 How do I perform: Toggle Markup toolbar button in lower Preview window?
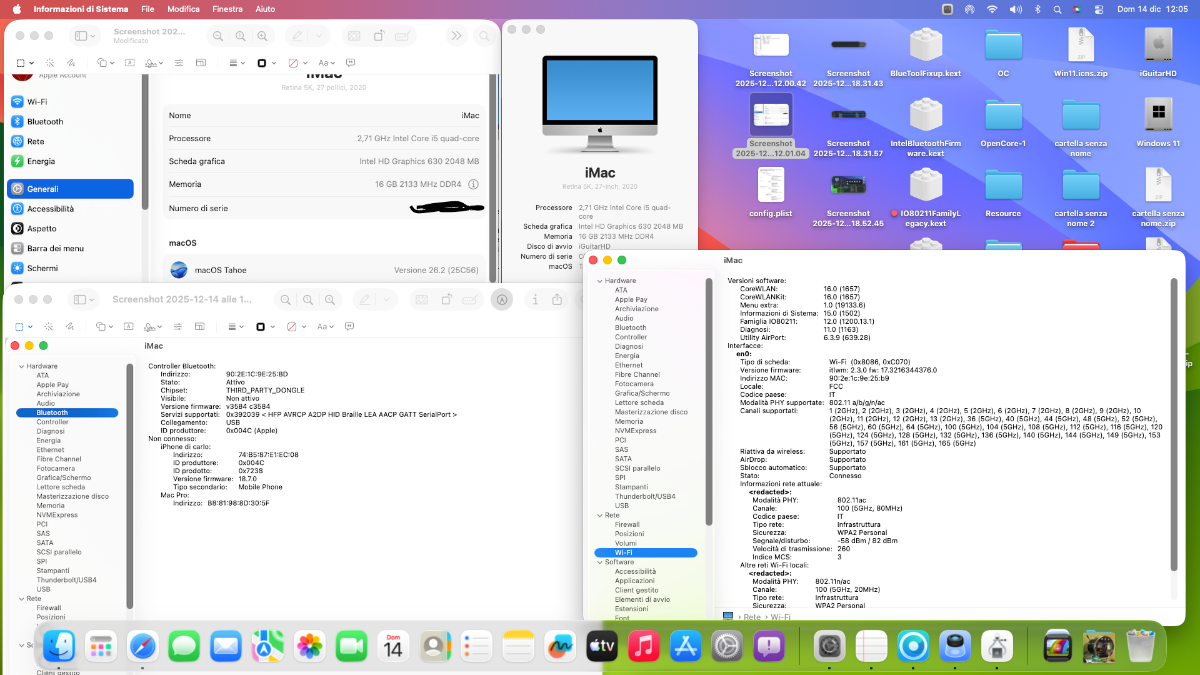pyautogui.click(x=503, y=299)
